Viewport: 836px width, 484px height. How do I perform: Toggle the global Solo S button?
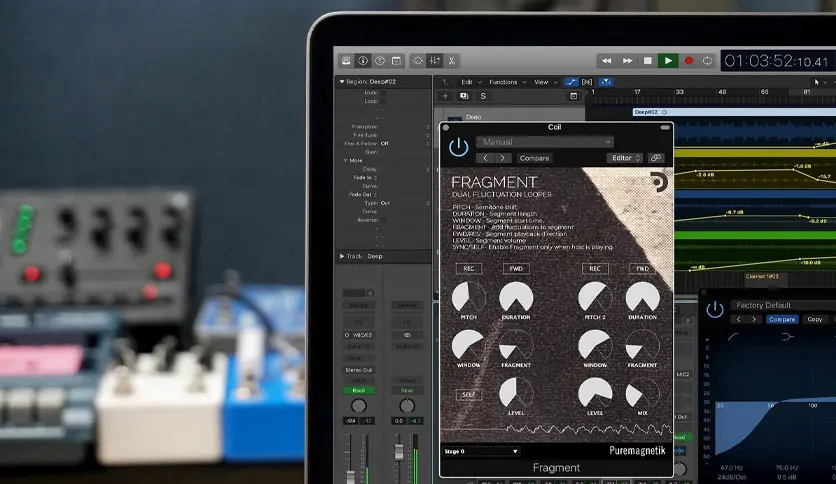pos(483,96)
